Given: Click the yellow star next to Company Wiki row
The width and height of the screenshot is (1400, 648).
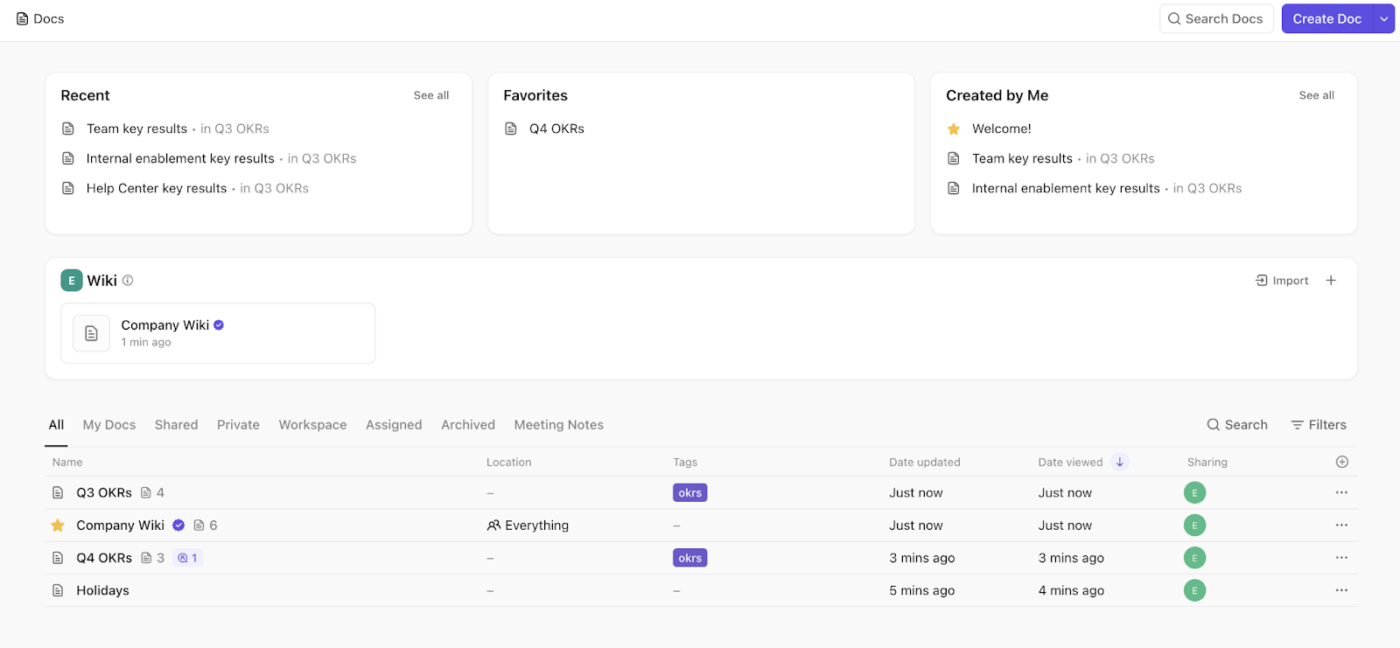Looking at the screenshot, I should point(58,525).
